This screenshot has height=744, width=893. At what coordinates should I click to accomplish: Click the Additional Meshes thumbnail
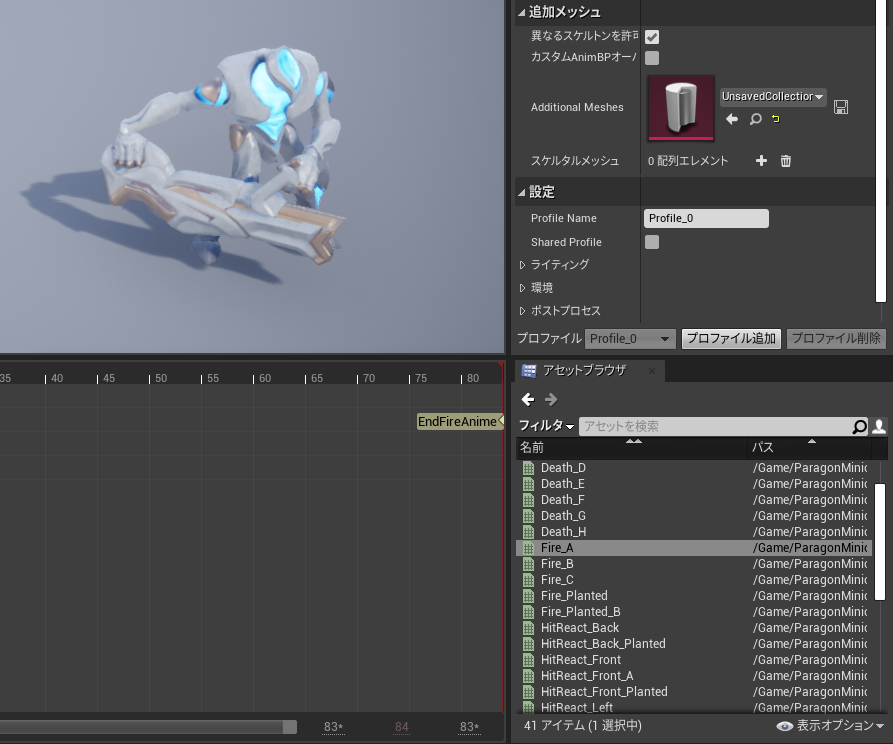pos(681,108)
